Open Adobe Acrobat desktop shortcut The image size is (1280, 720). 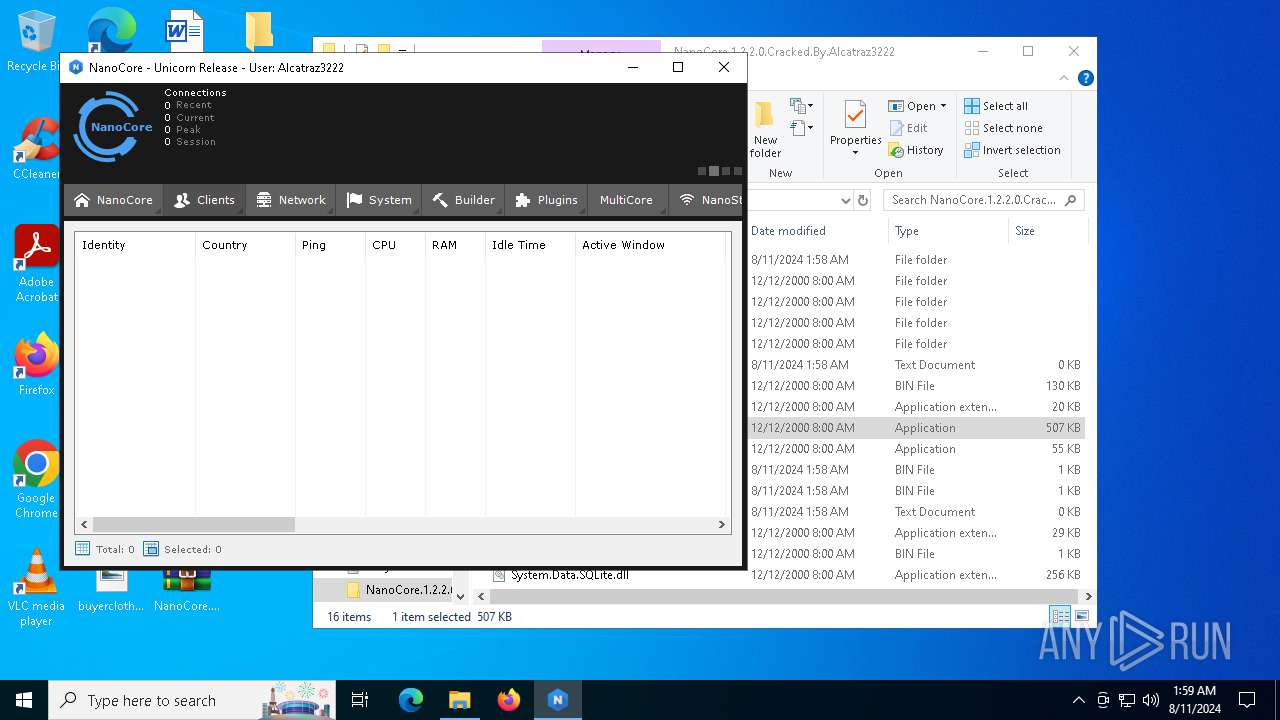point(36,264)
